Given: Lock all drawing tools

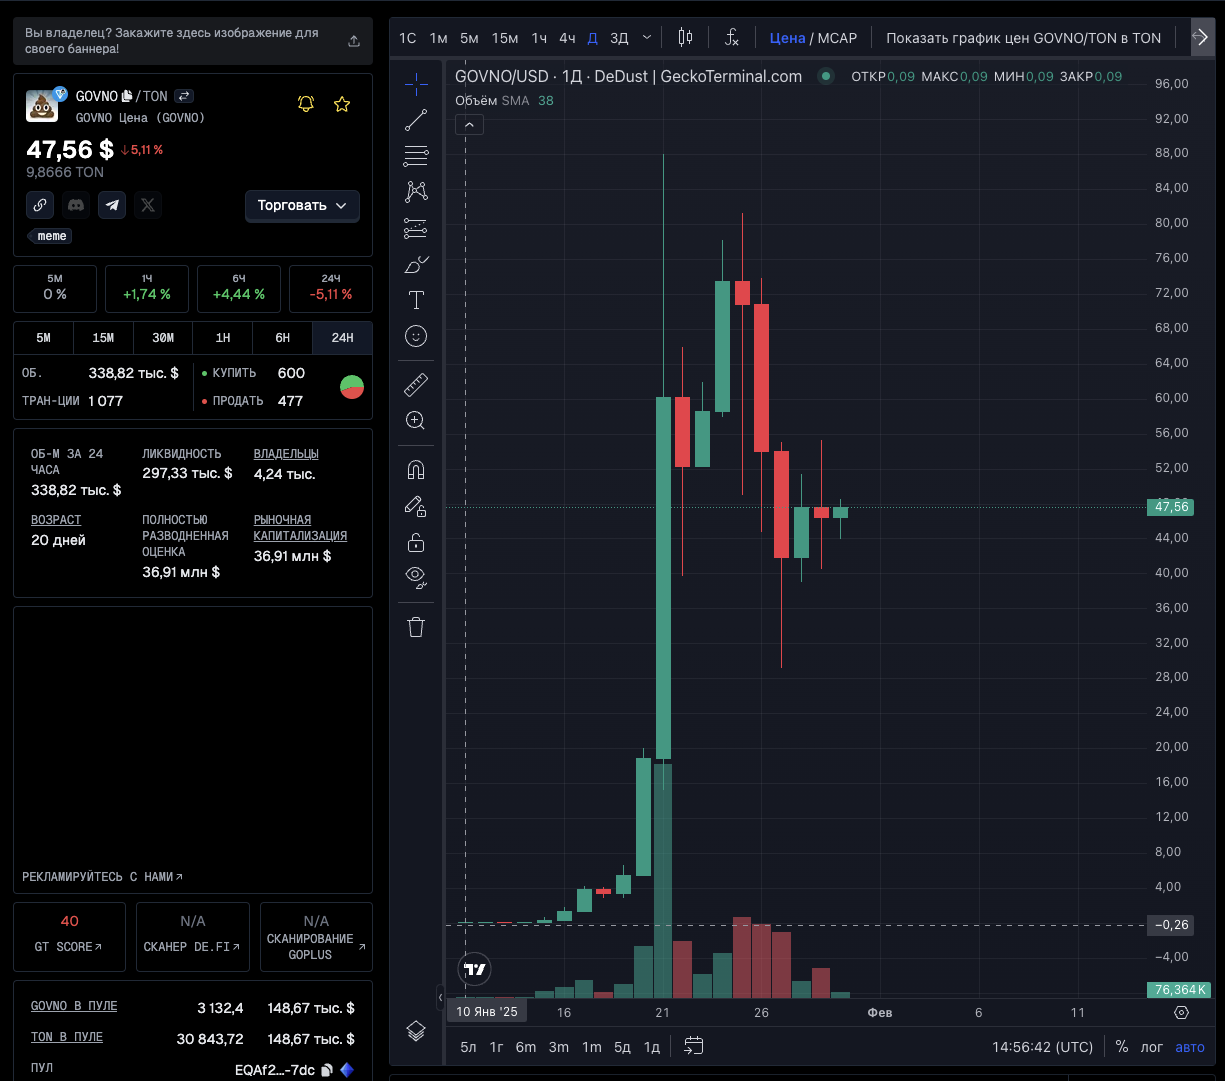Looking at the screenshot, I should pyautogui.click(x=416, y=542).
